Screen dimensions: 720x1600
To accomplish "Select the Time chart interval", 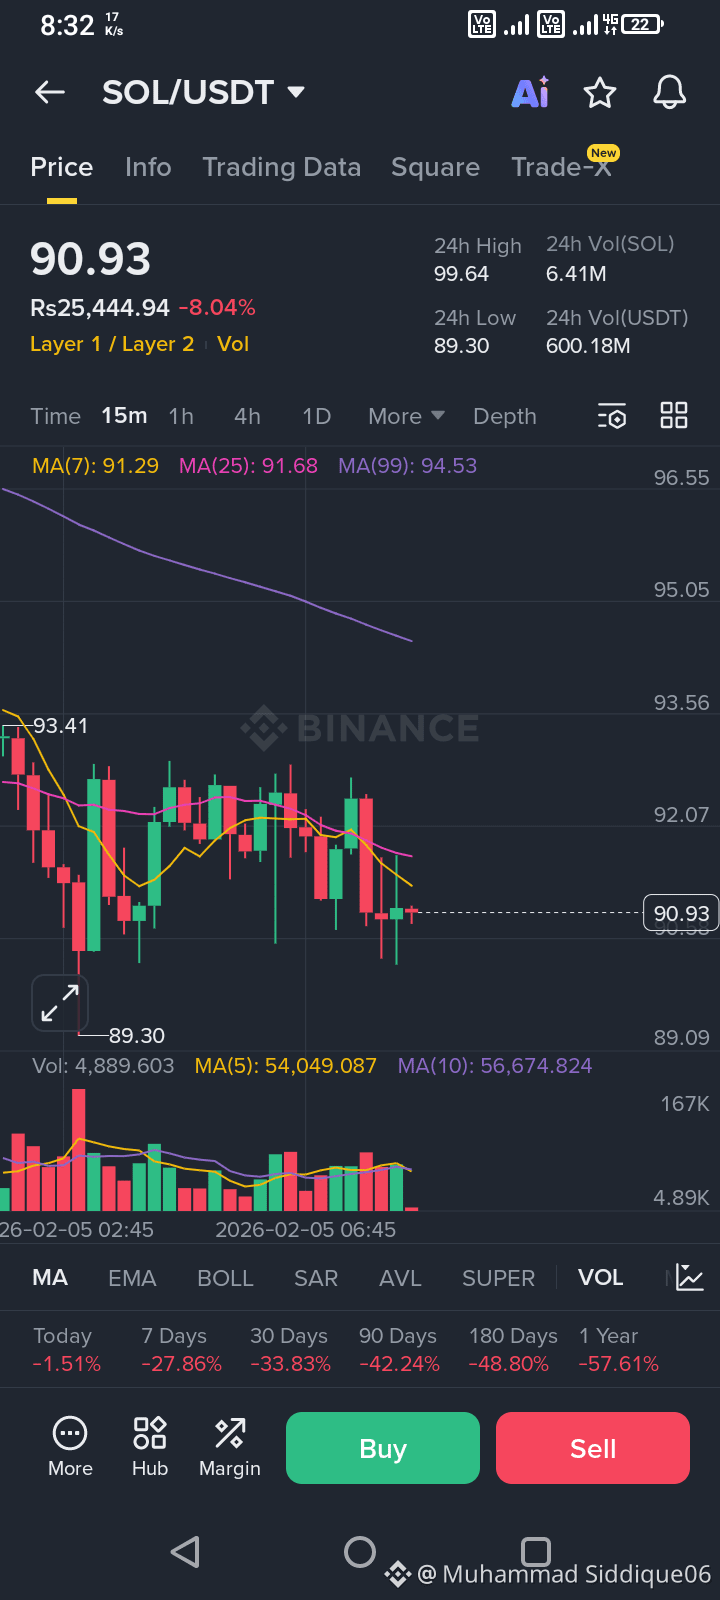I will [x=55, y=416].
